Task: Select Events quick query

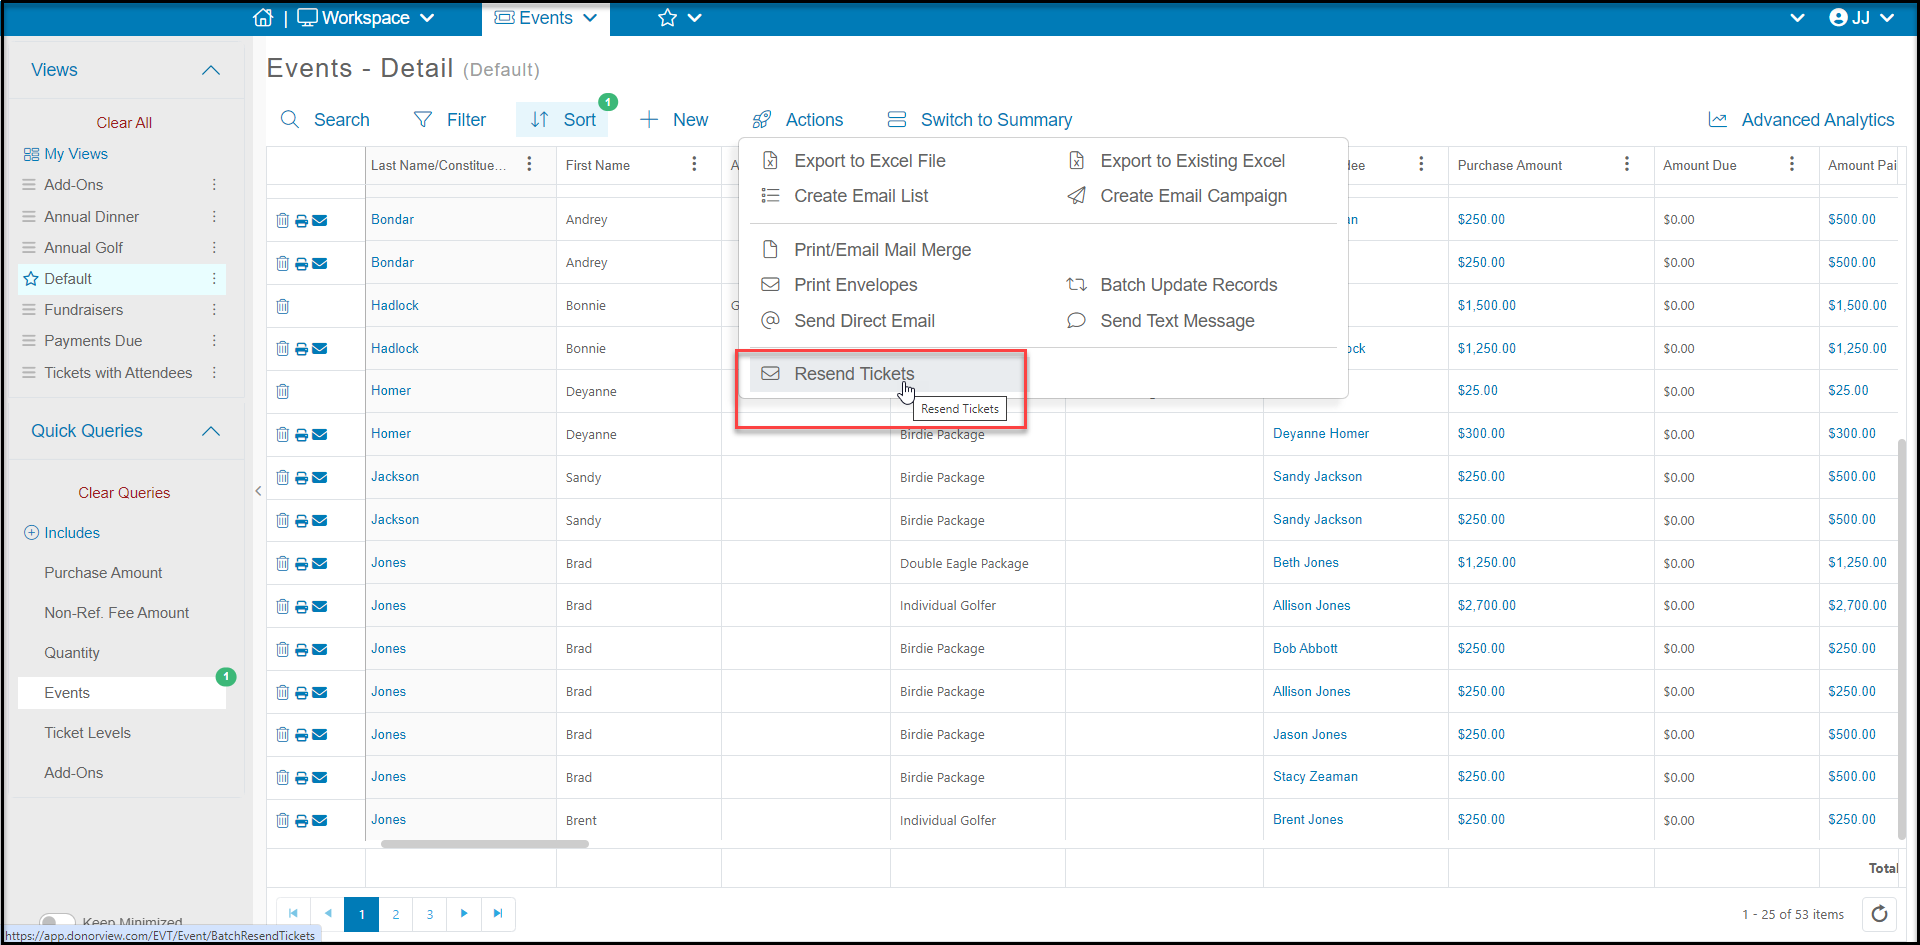Action: (121, 693)
